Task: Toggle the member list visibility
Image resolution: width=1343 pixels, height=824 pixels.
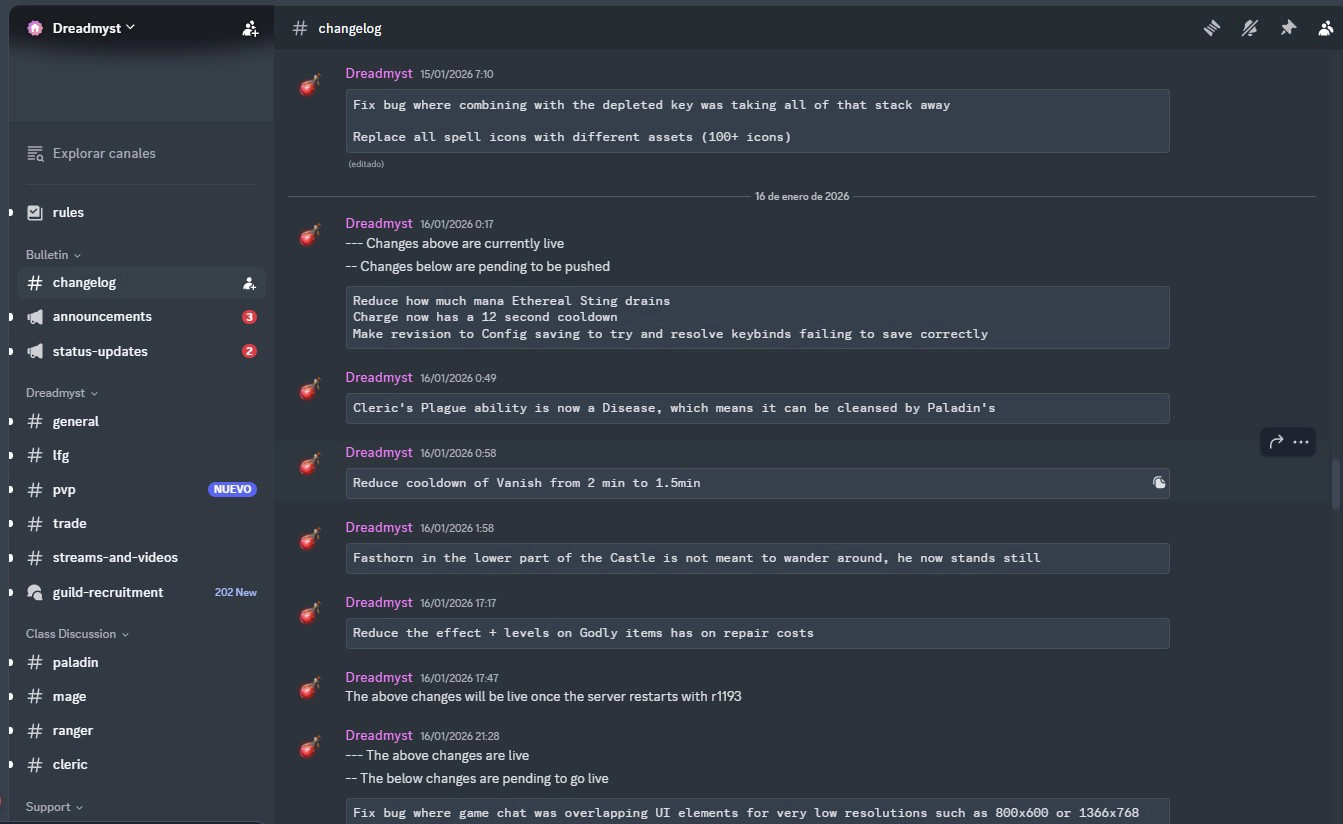Action: tap(1326, 29)
